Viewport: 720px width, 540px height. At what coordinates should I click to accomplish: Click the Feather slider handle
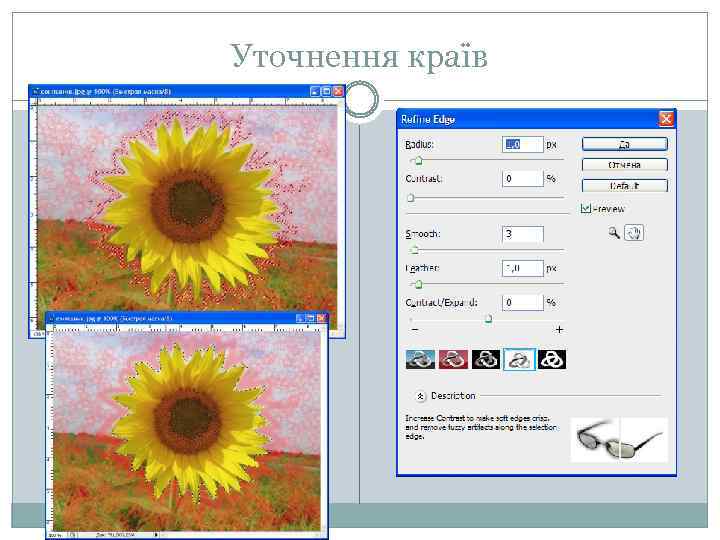point(418,285)
